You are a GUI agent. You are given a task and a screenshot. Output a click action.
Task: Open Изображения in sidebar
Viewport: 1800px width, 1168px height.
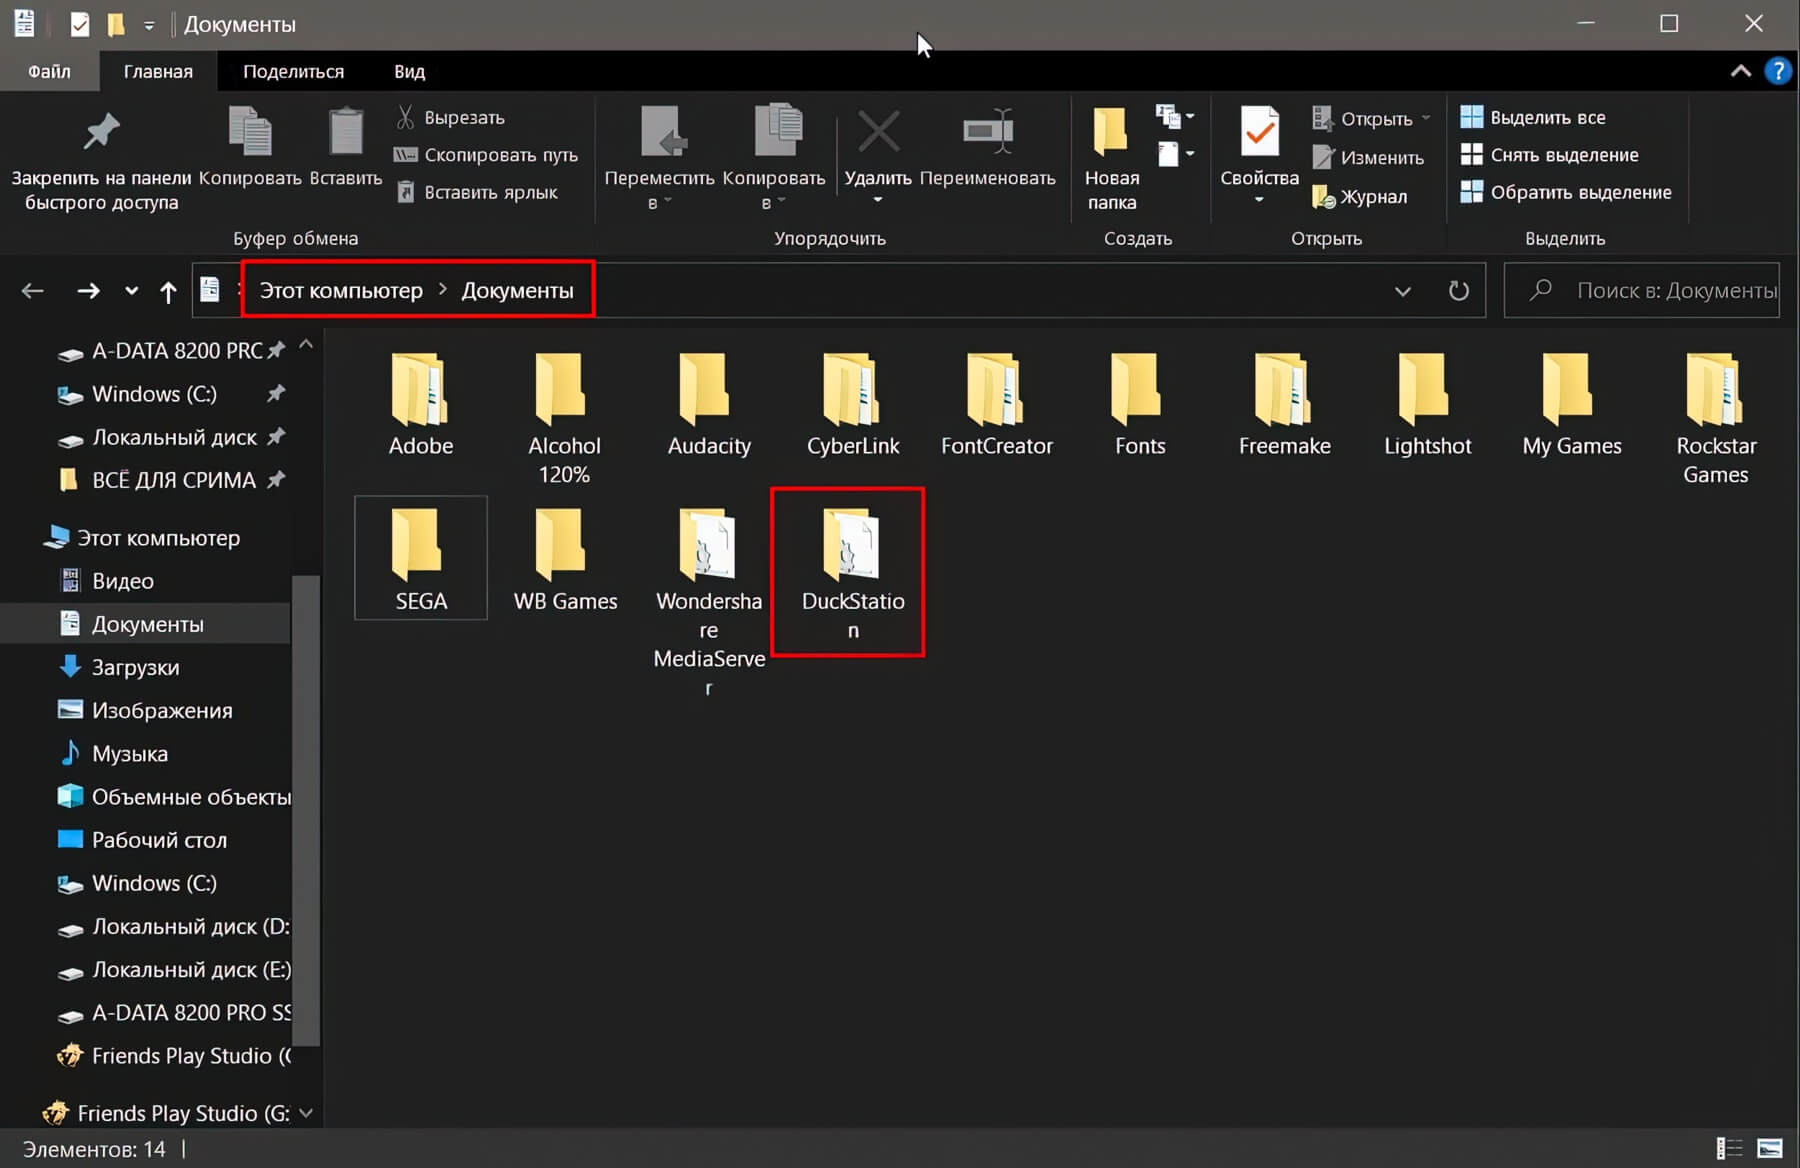pyautogui.click(x=161, y=711)
